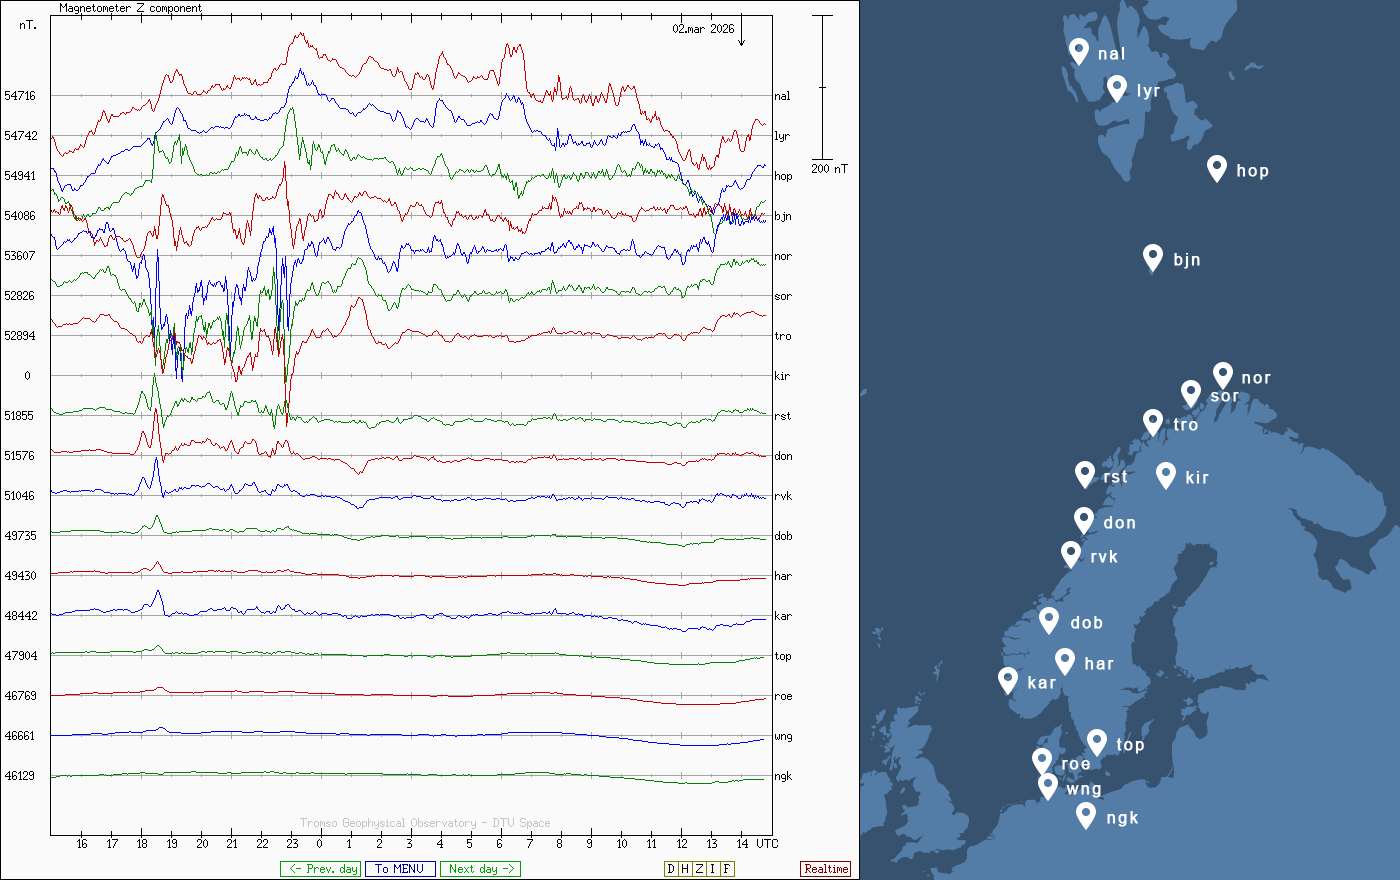This screenshot has height=880, width=1400.
Task: Select the top station marker
Action: [x=1097, y=742]
